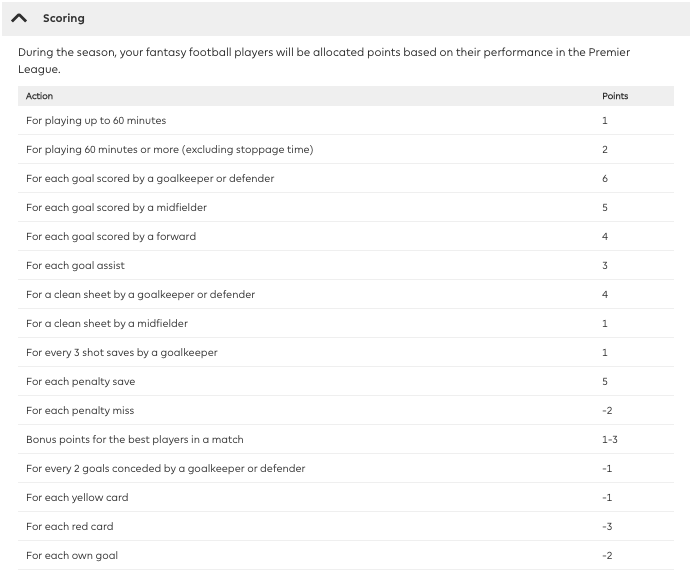This screenshot has height=570, width=692.
Task: Click the 'For each penalty save' row
Action: click(81, 382)
